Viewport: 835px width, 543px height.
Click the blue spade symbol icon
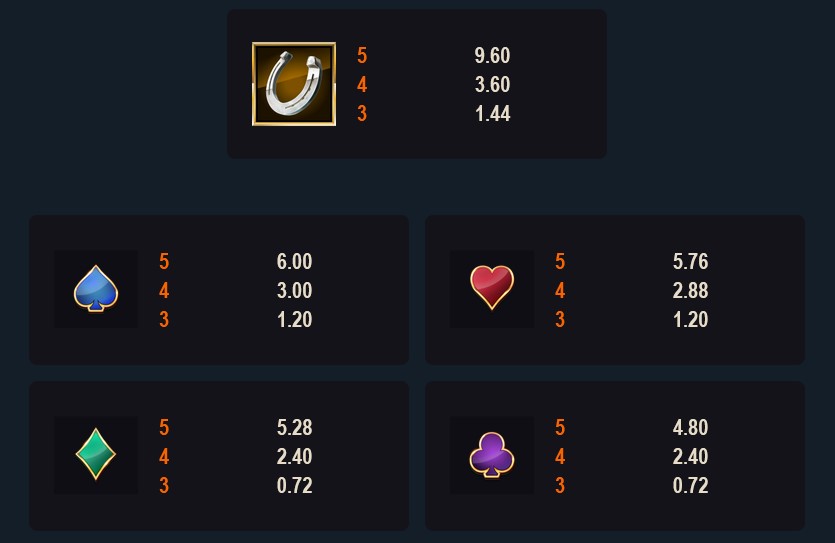tap(96, 289)
